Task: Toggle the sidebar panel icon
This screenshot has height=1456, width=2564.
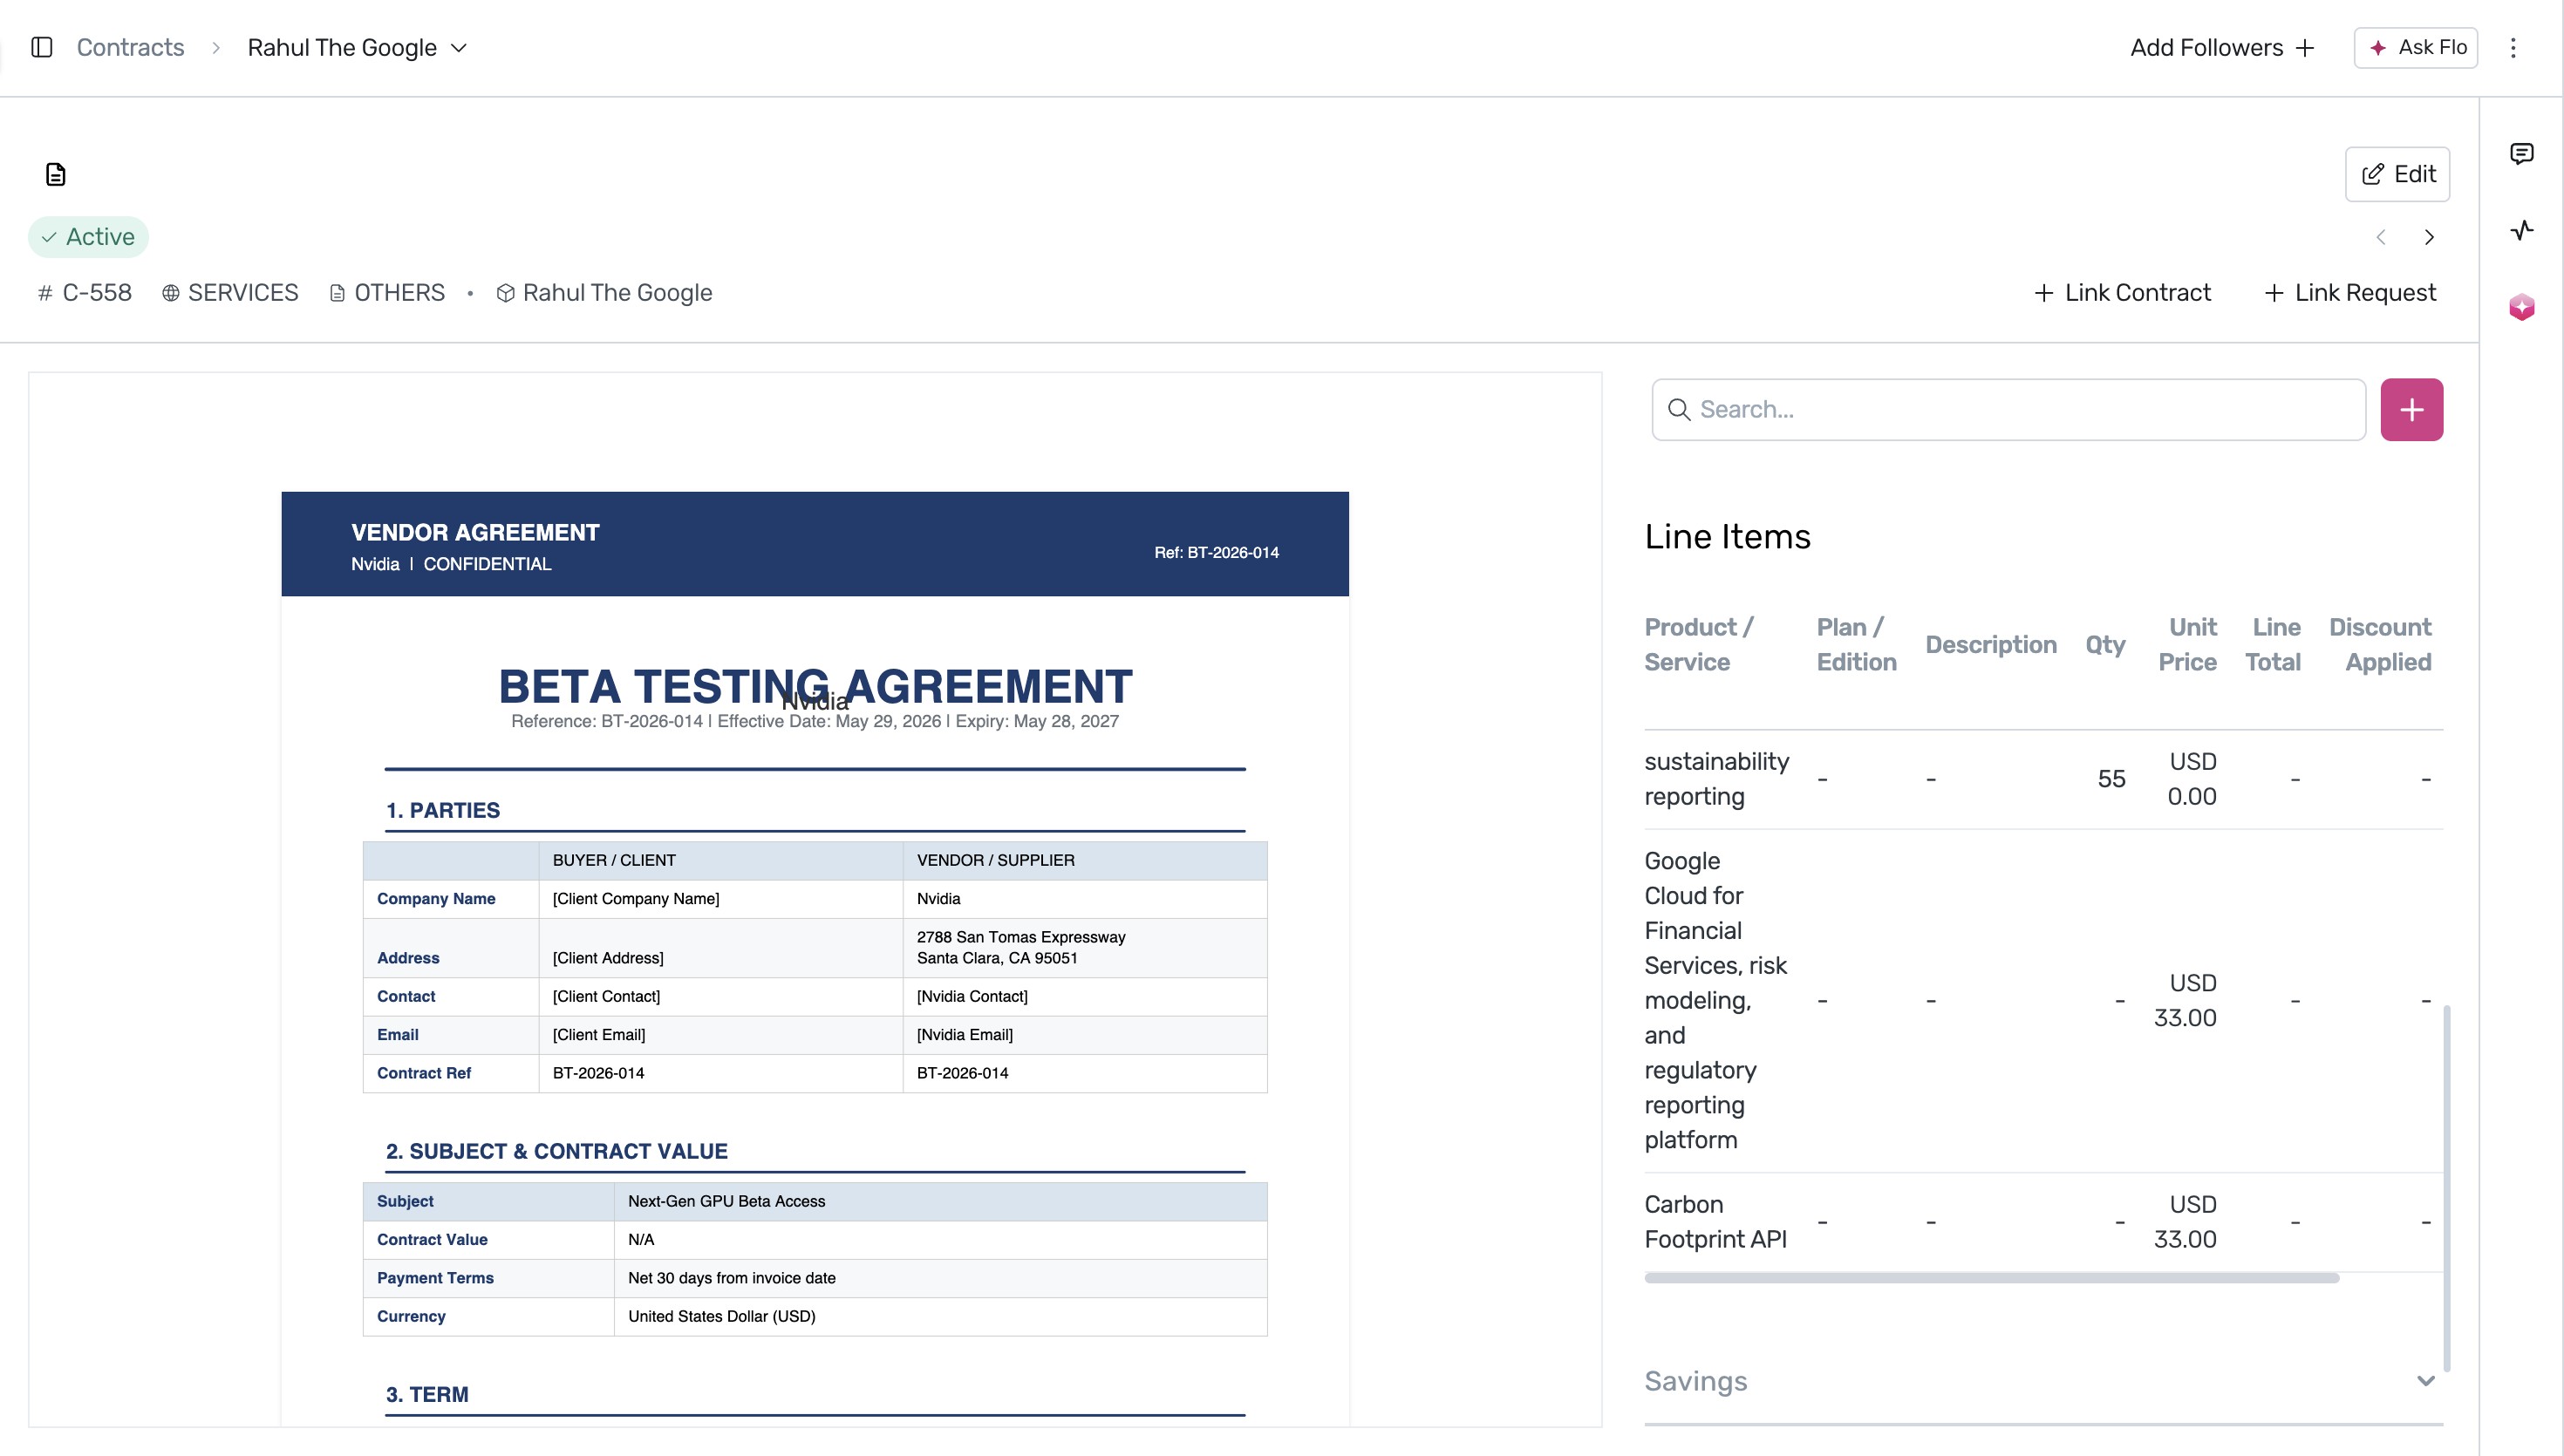Action: (42, 47)
